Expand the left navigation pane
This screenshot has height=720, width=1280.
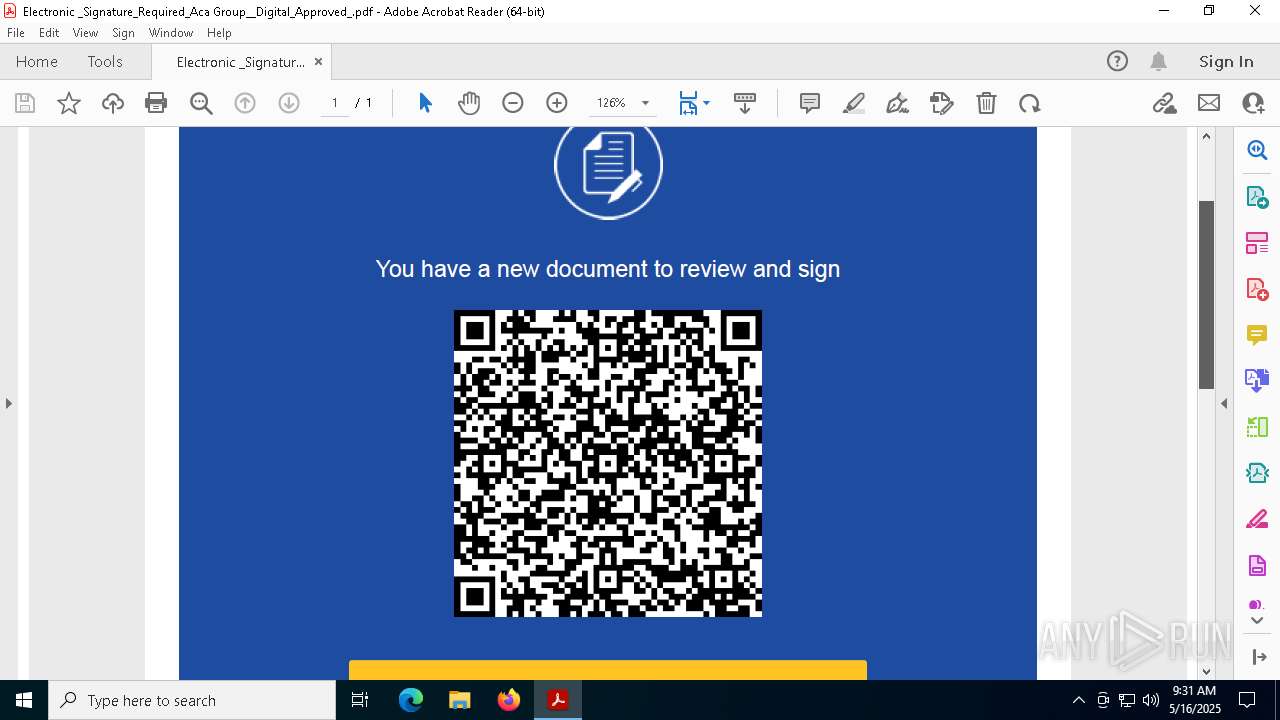click(x=8, y=403)
